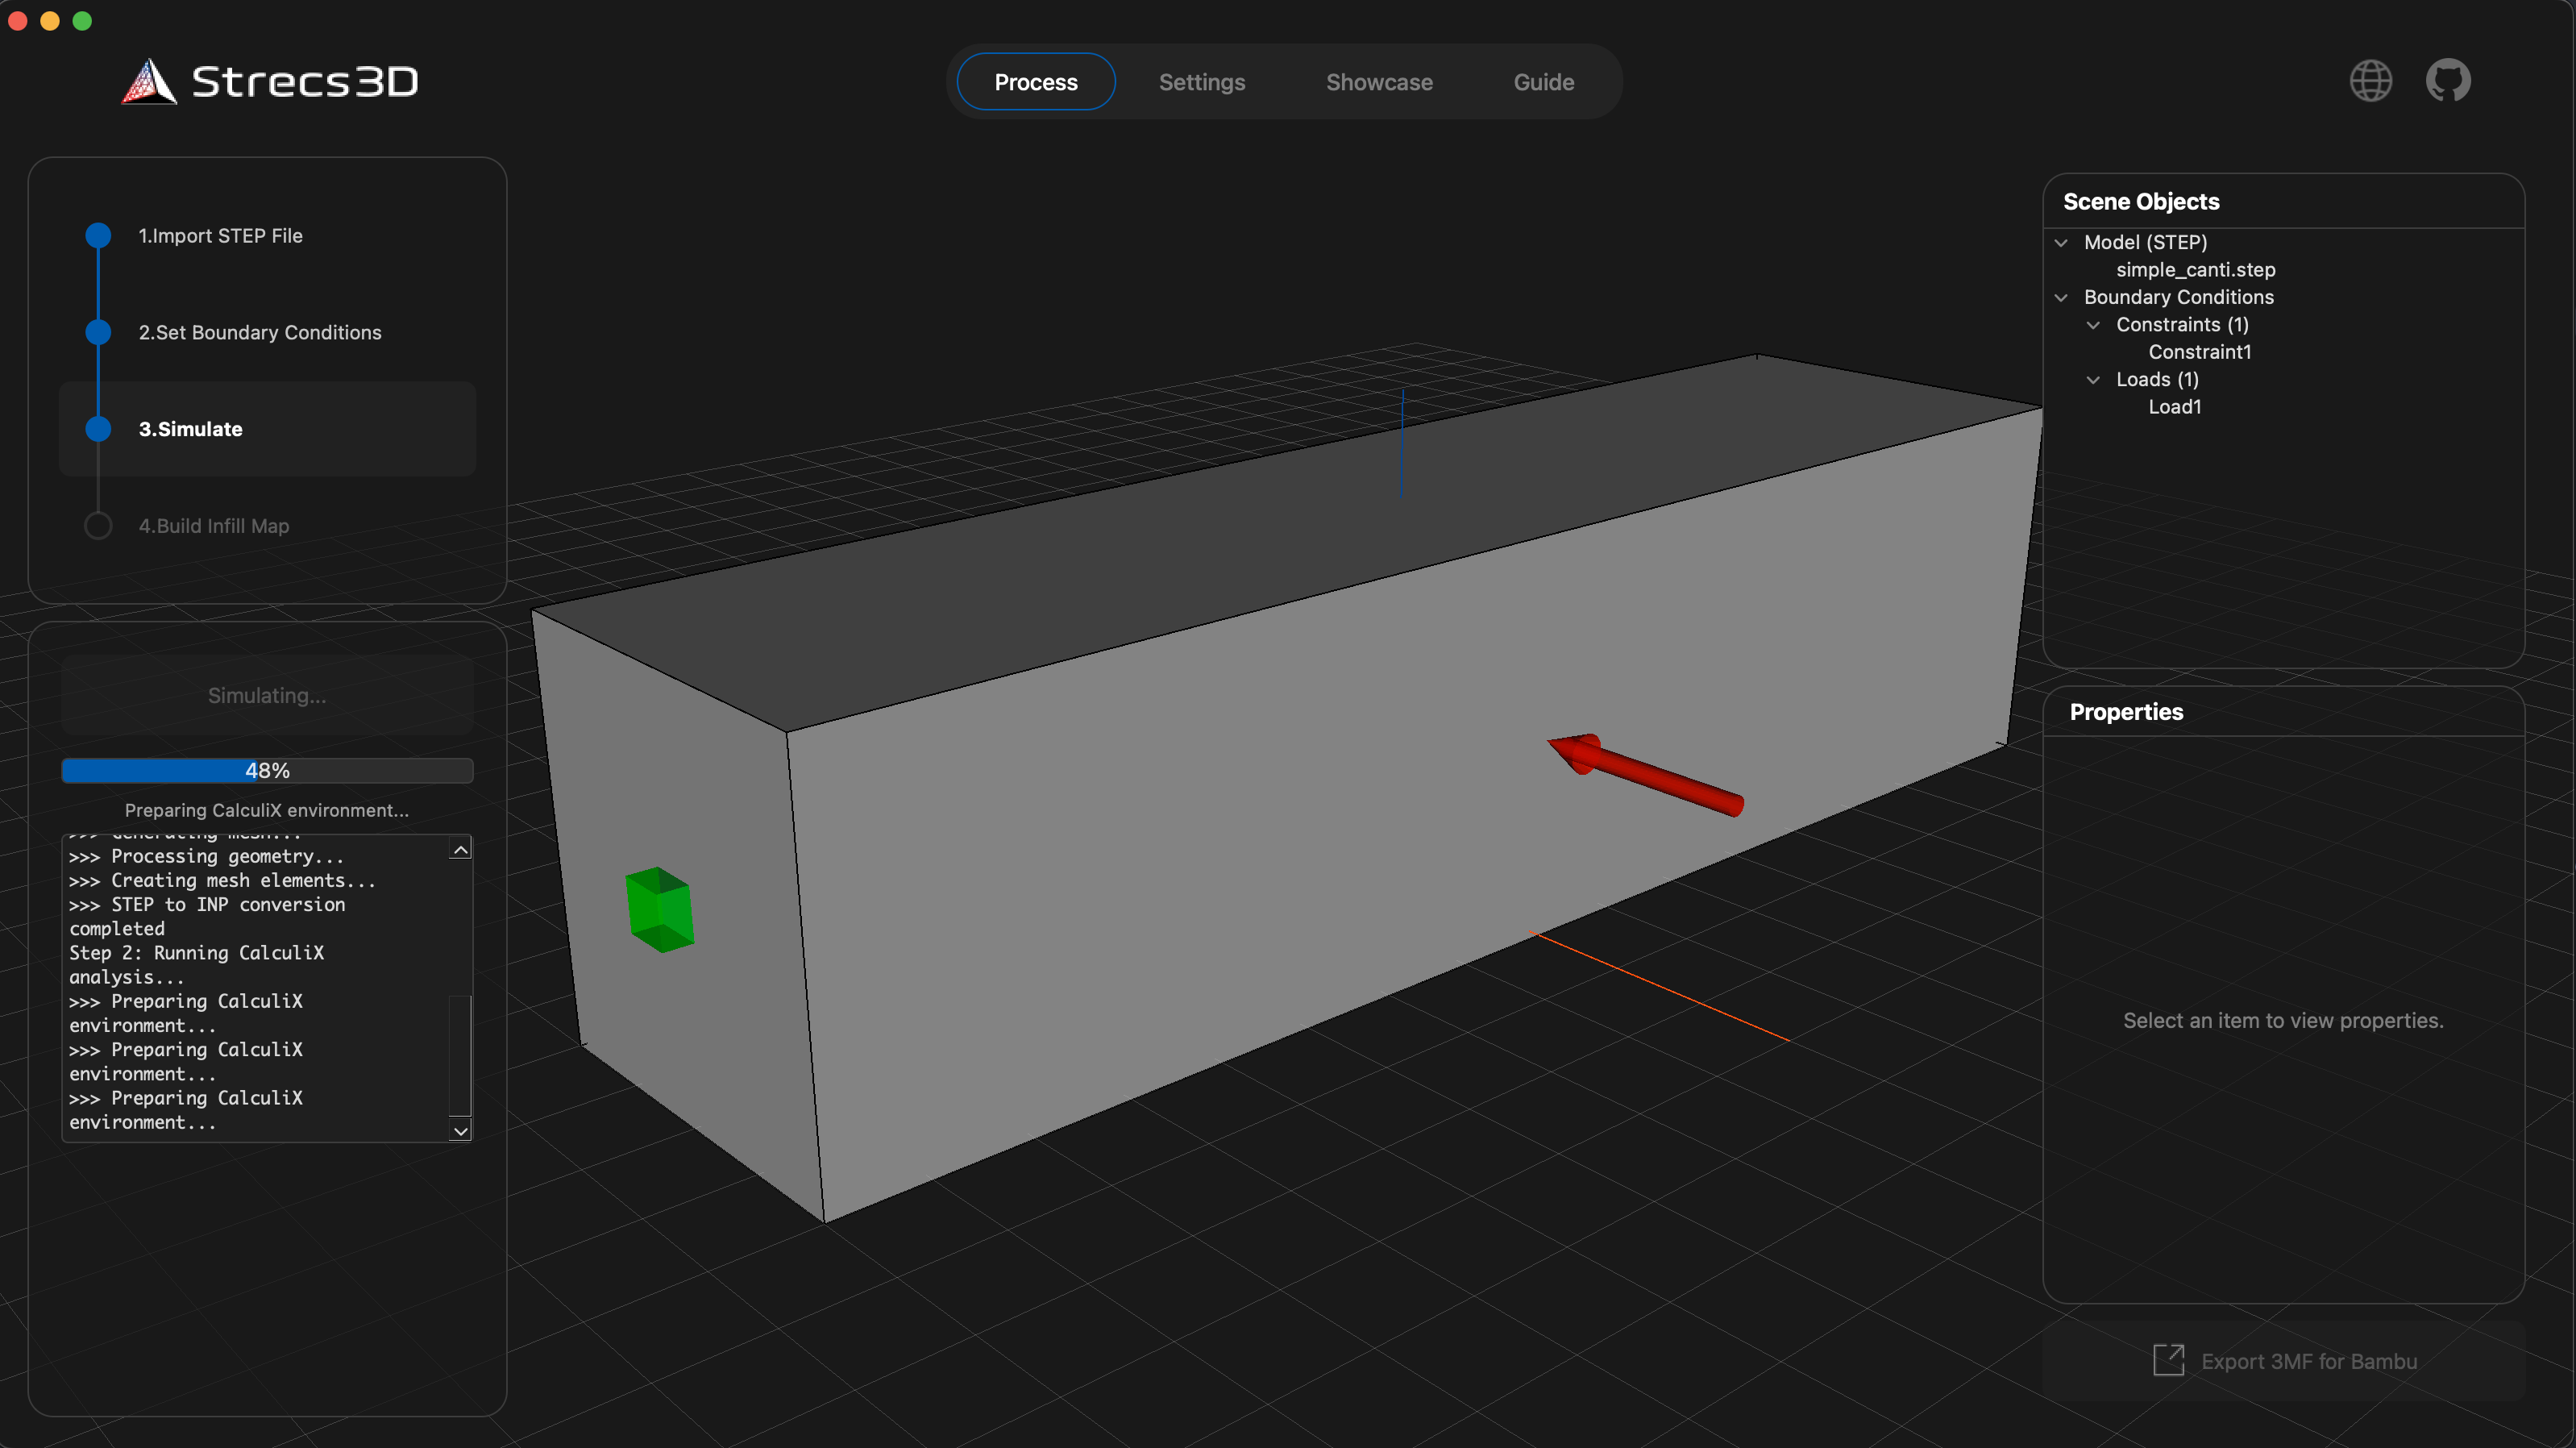2576x1448 pixels.
Task: Click the disabled Simulating button
Action: [266, 695]
